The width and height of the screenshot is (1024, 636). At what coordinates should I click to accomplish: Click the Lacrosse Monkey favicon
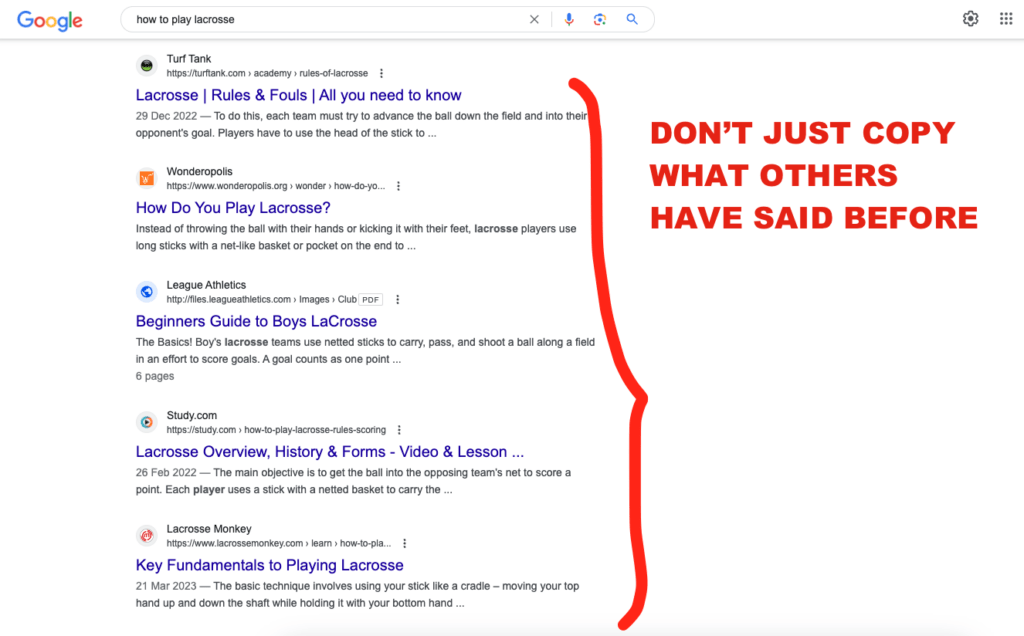(147, 535)
